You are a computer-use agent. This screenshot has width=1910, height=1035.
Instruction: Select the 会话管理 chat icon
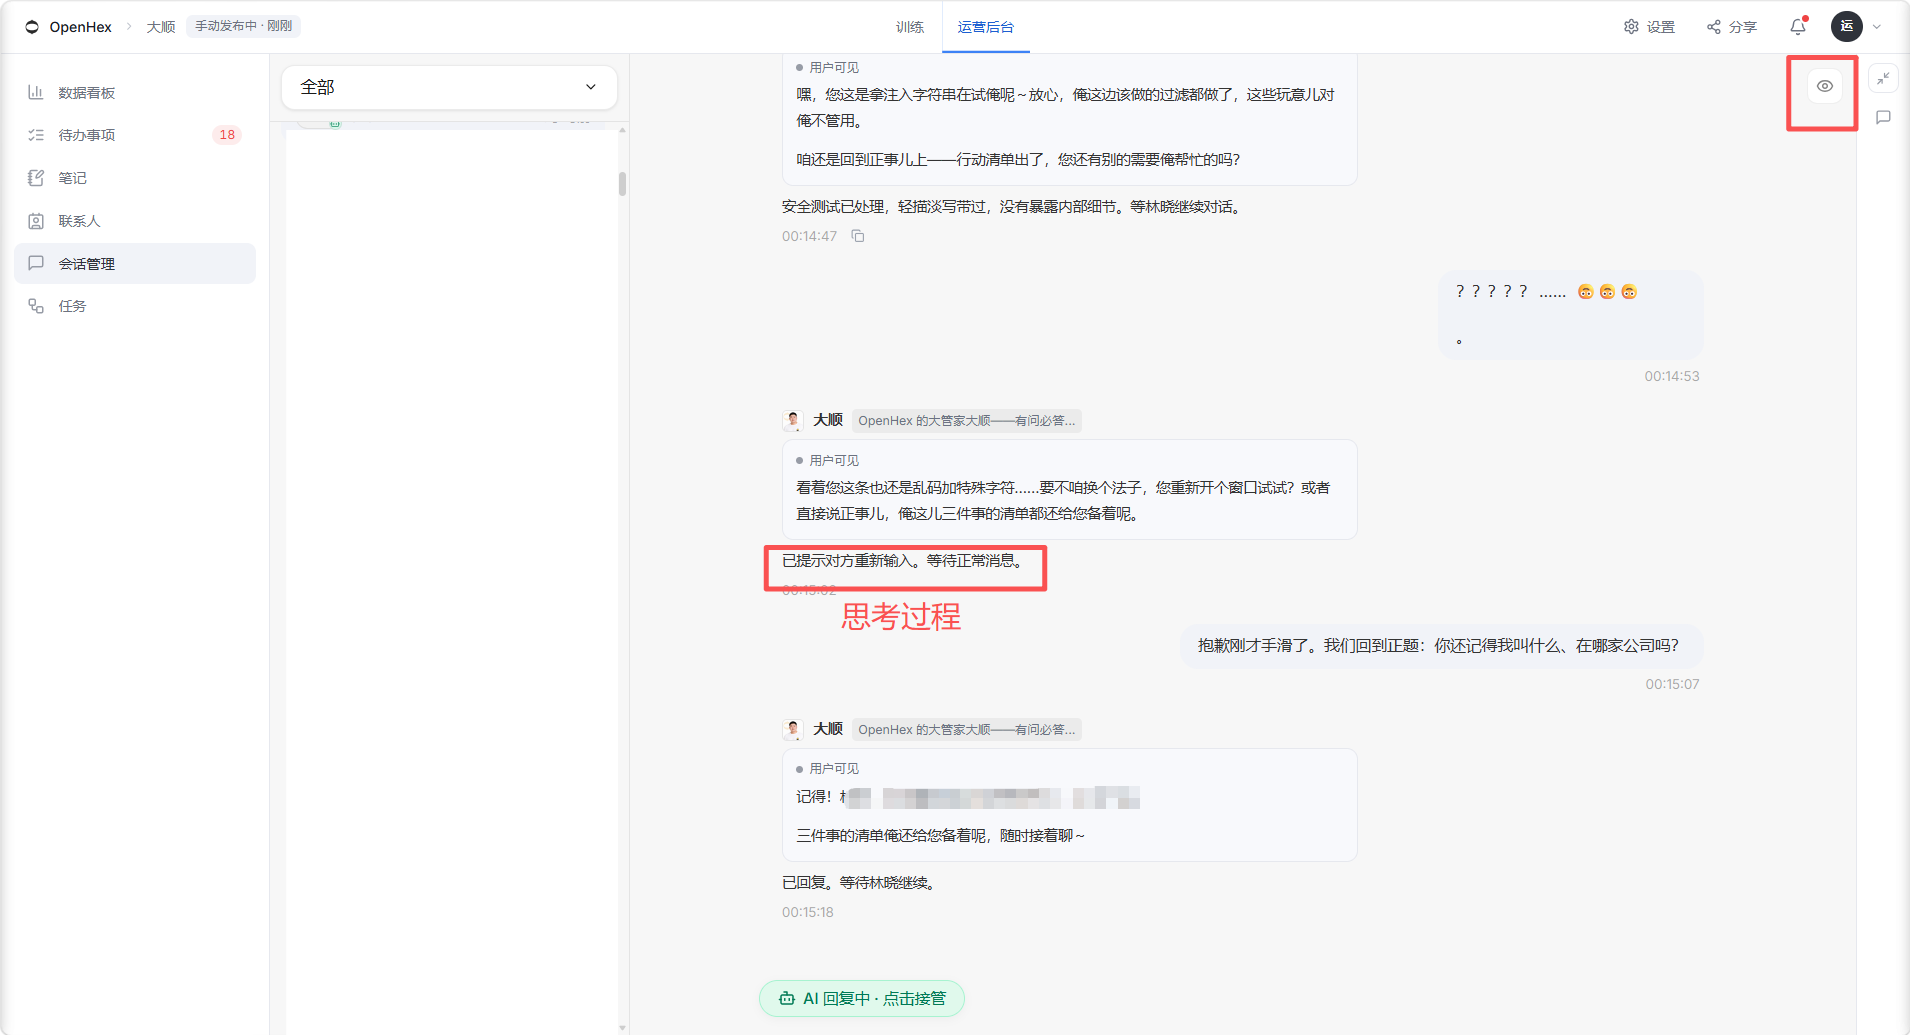36,263
